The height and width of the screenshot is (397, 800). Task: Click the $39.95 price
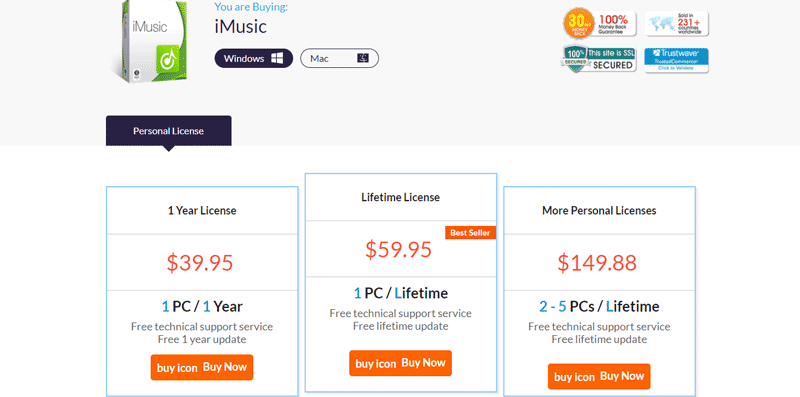(200, 262)
